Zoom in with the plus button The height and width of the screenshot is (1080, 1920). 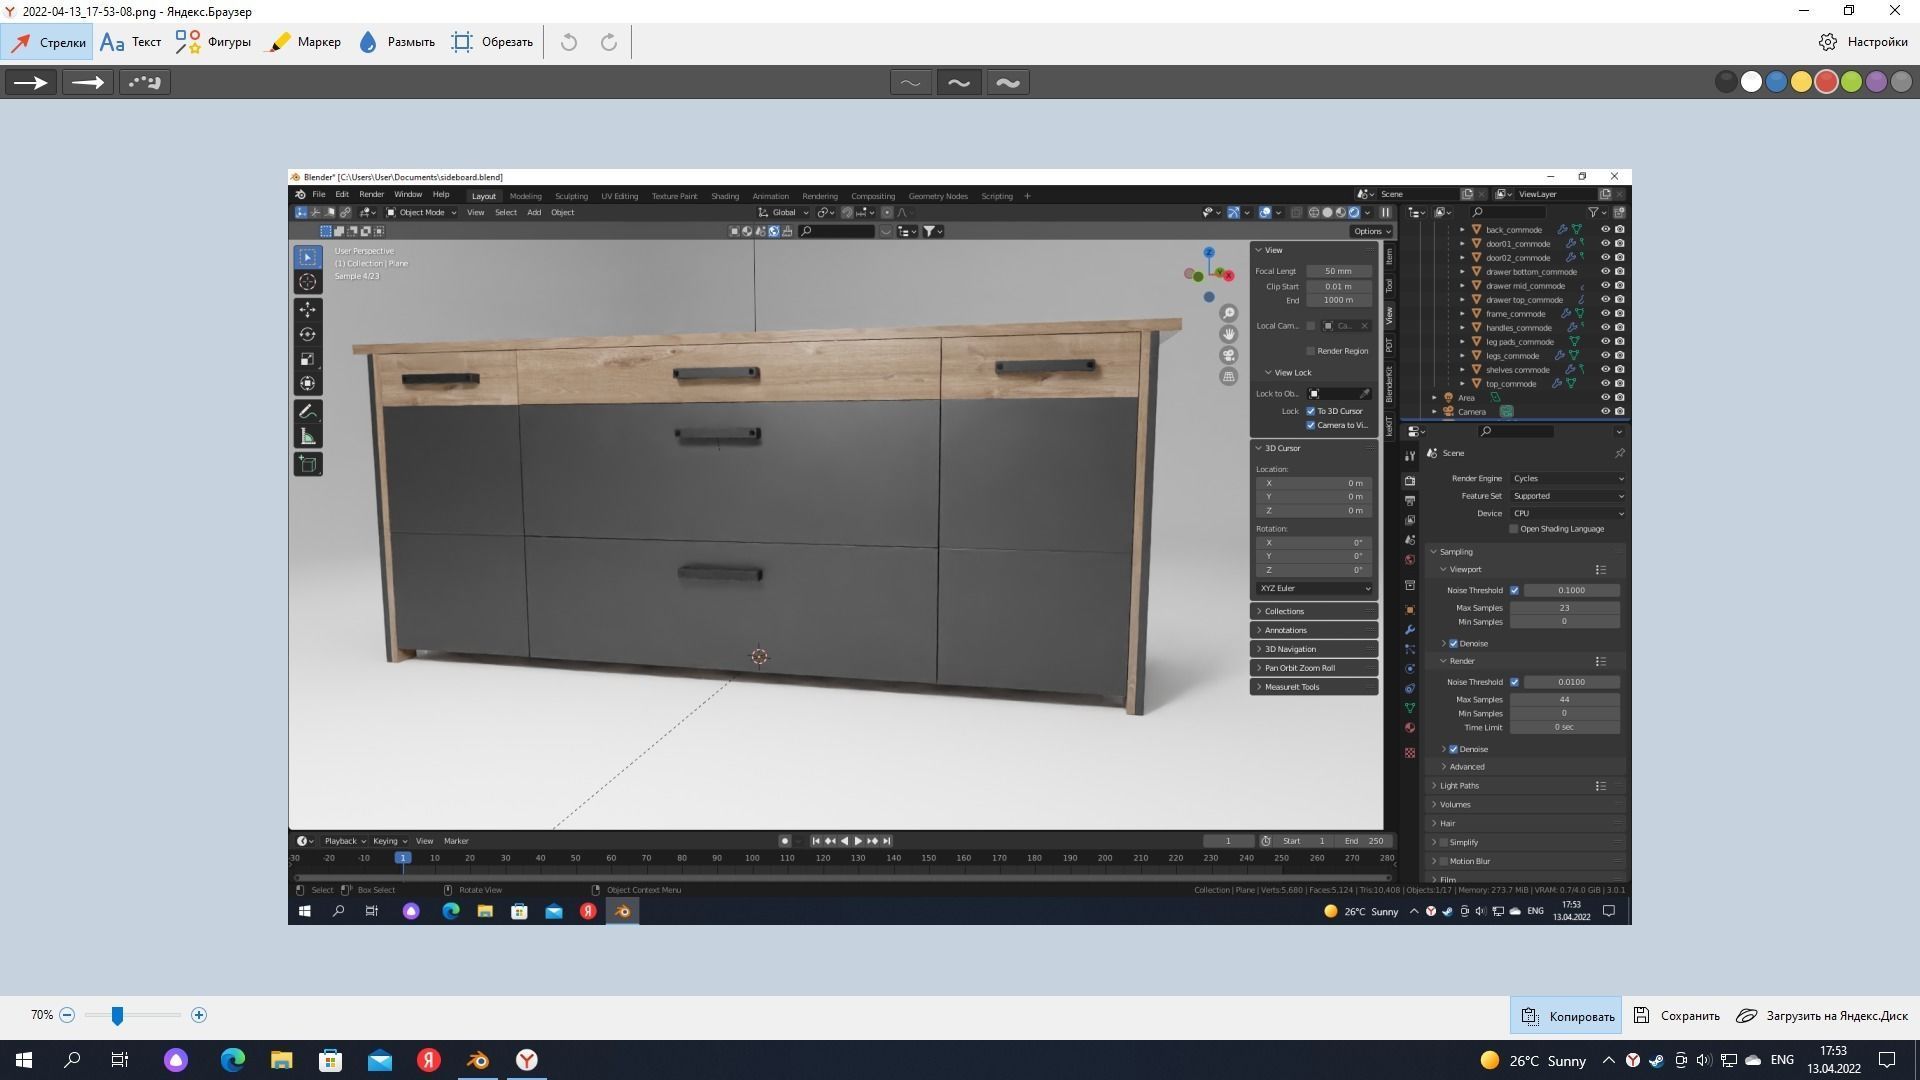click(199, 1015)
